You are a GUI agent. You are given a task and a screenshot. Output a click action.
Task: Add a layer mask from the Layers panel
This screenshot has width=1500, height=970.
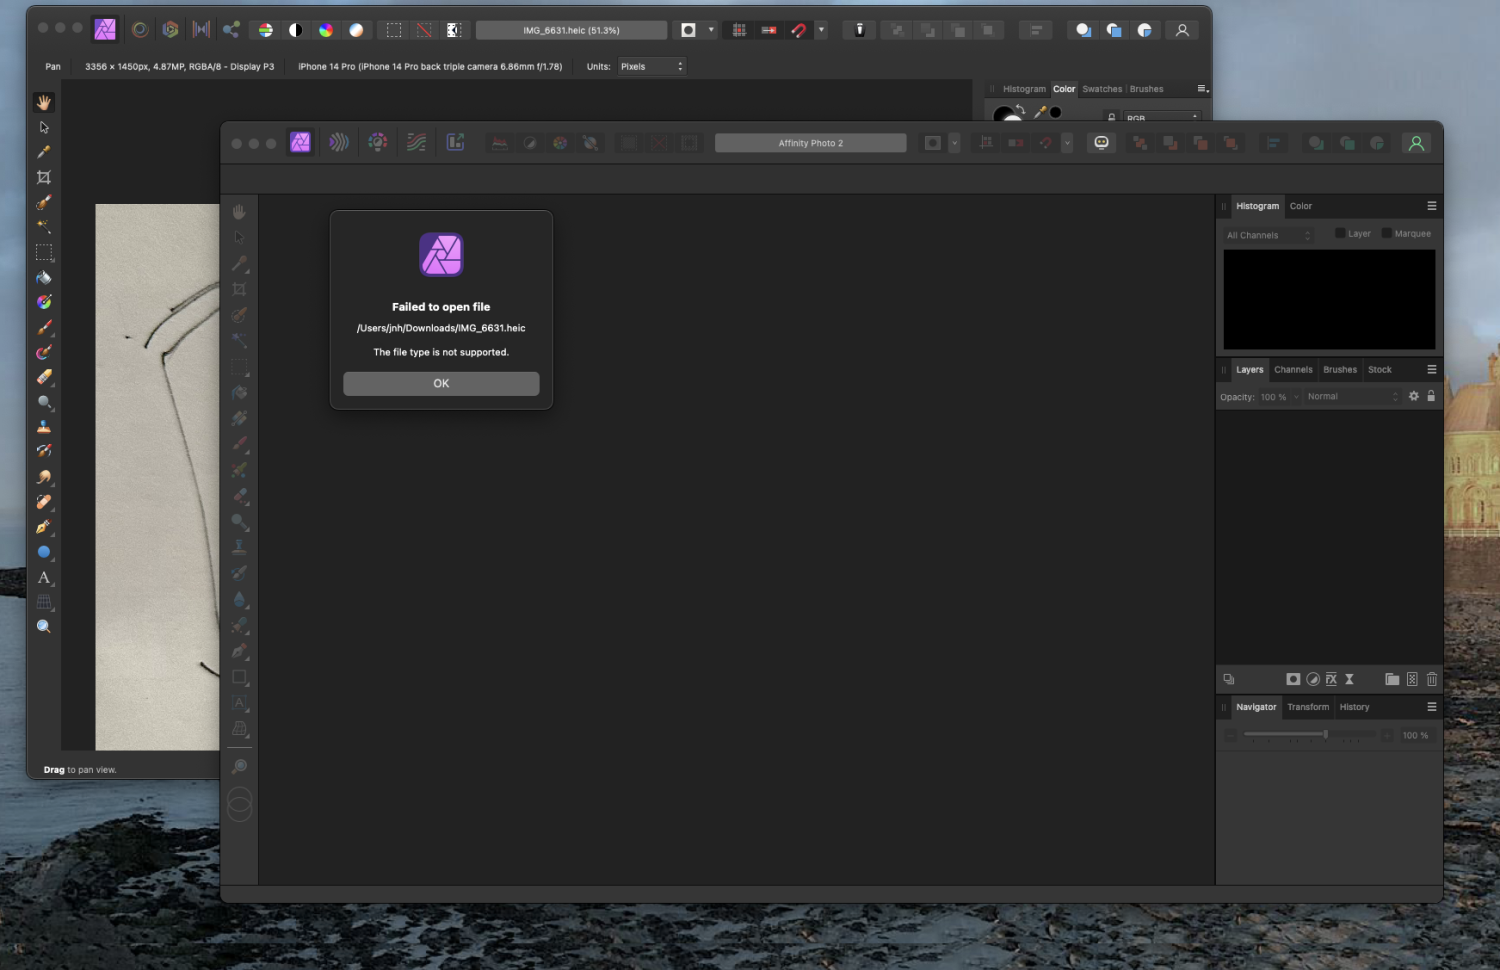coord(1293,679)
